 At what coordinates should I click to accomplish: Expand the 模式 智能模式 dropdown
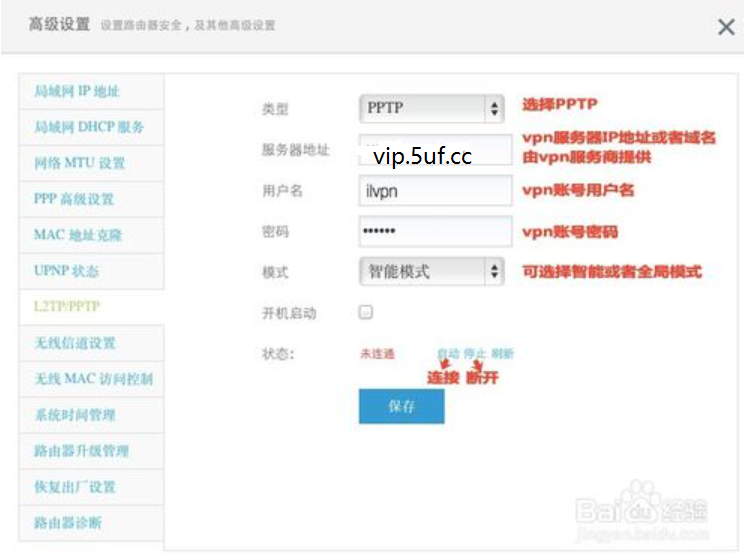pyautogui.click(x=432, y=270)
